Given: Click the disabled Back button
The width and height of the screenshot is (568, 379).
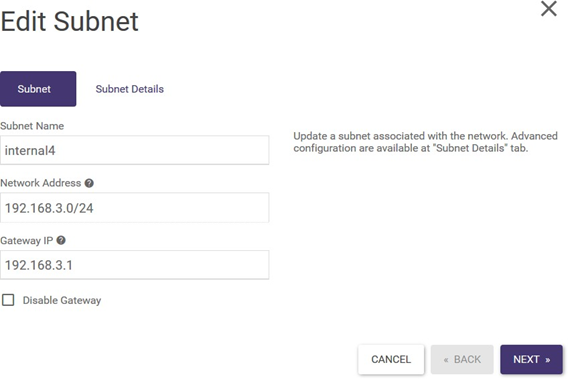Looking at the screenshot, I should pos(462,359).
